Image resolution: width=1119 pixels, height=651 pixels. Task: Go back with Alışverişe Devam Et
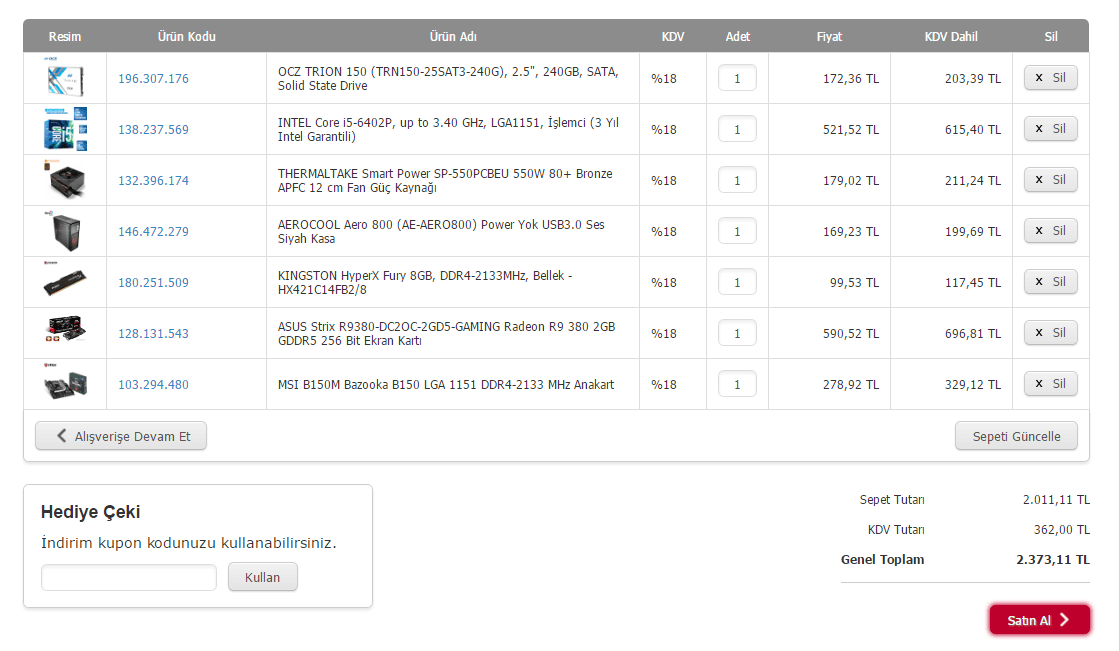(x=121, y=436)
